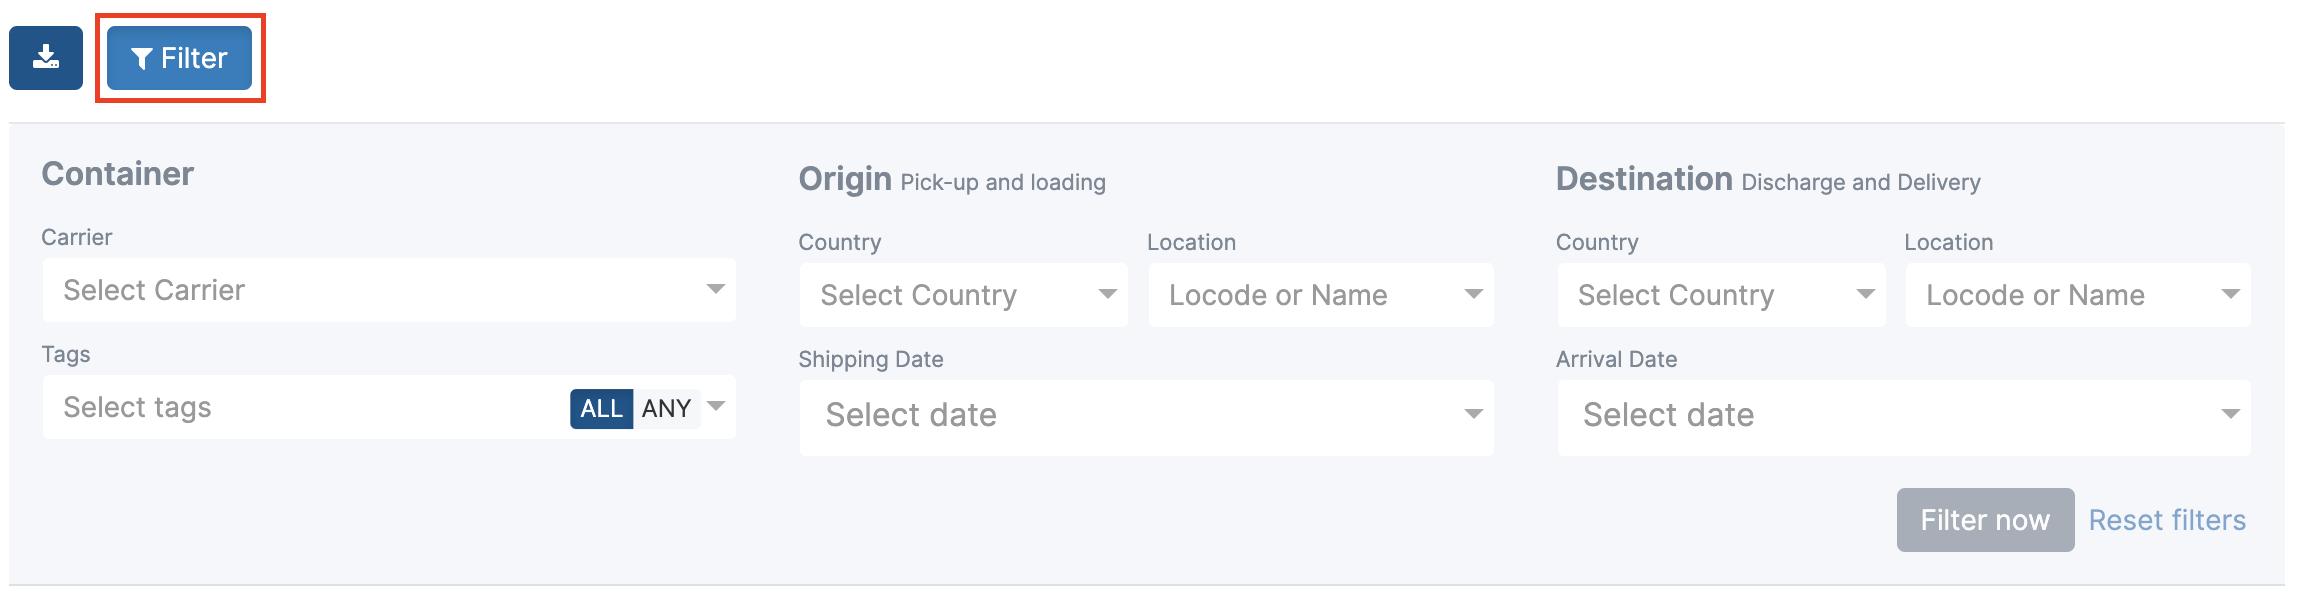Click the Arrival Date dropdown arrow
The image size is (2299, 594).
pos(2230,414)
